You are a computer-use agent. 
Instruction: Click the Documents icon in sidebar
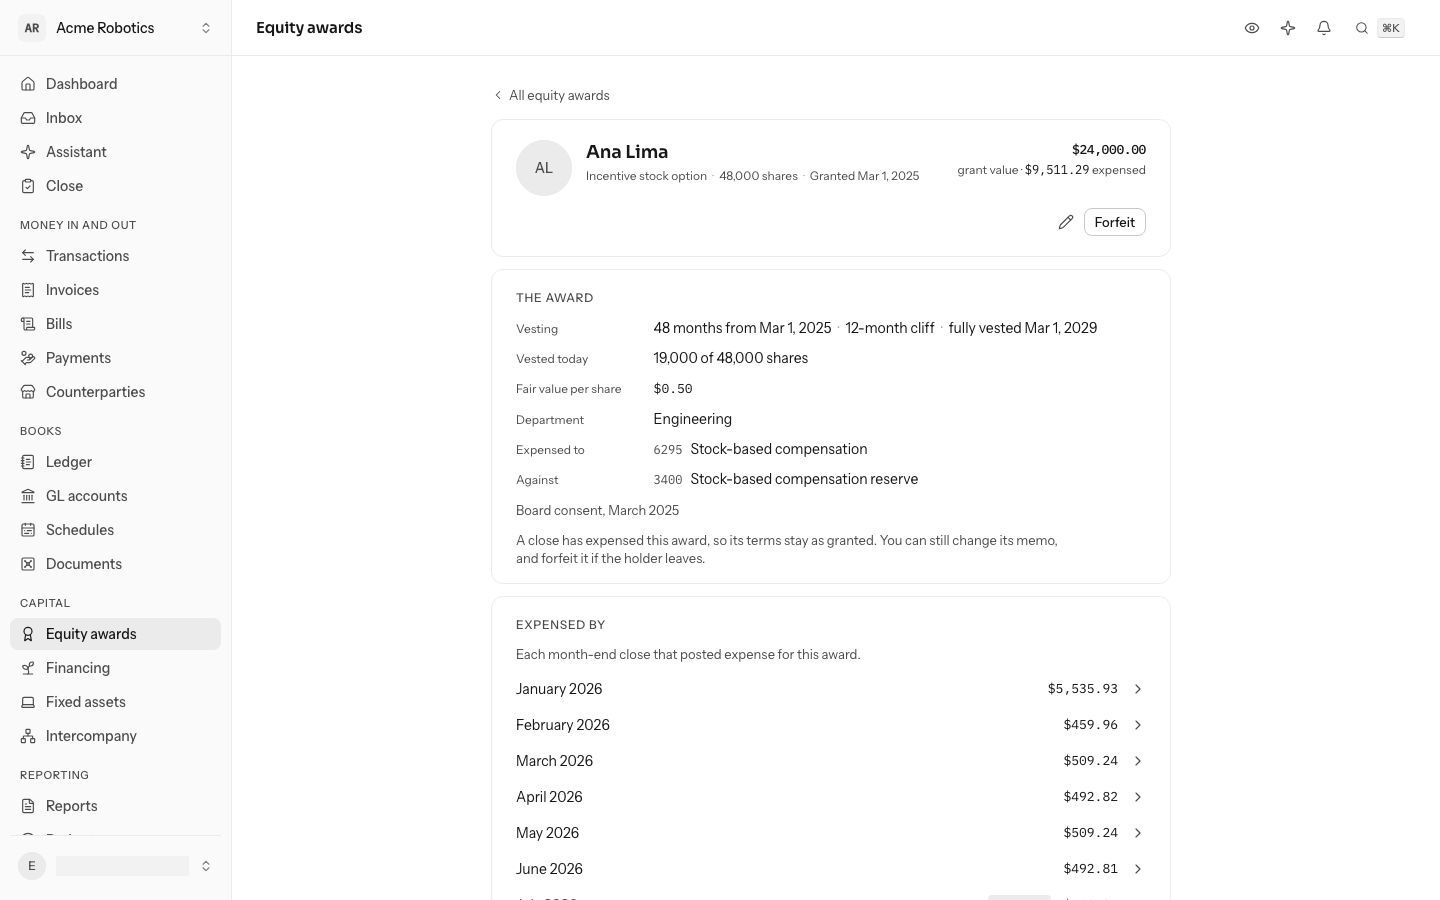tap(28, 564)
